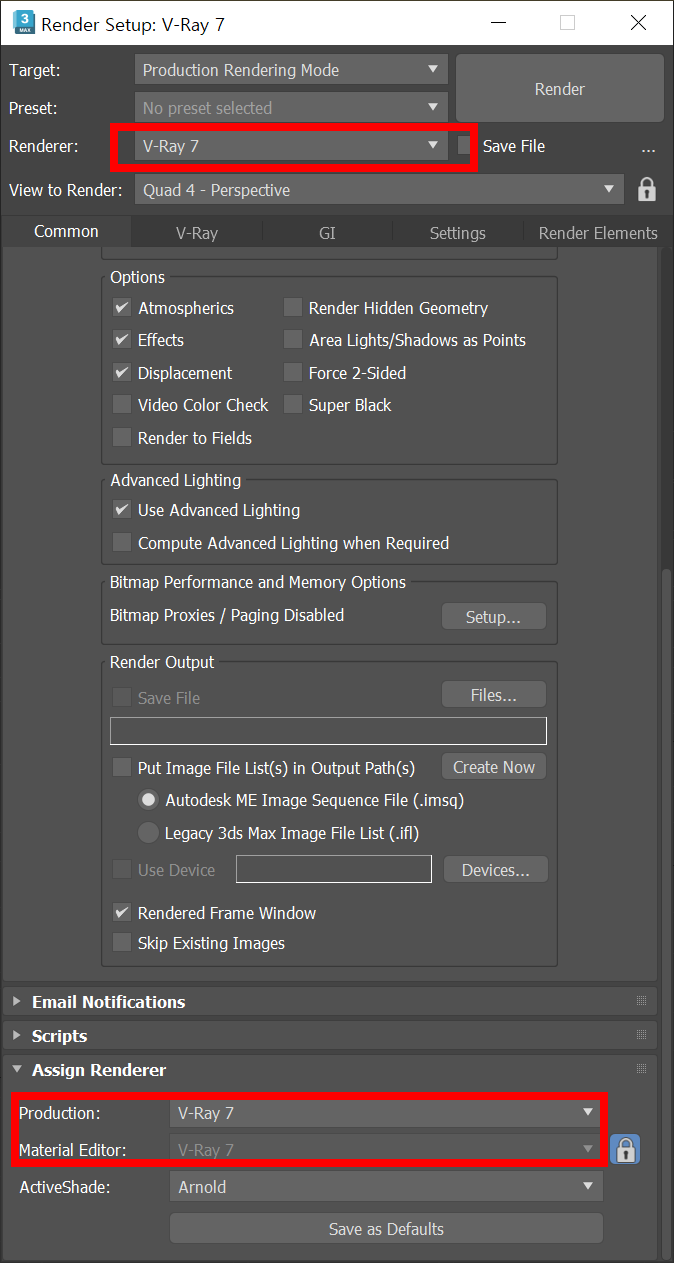Switch to the GI tab
This screenshot has height=1263, width=674.
pos(327,233)
